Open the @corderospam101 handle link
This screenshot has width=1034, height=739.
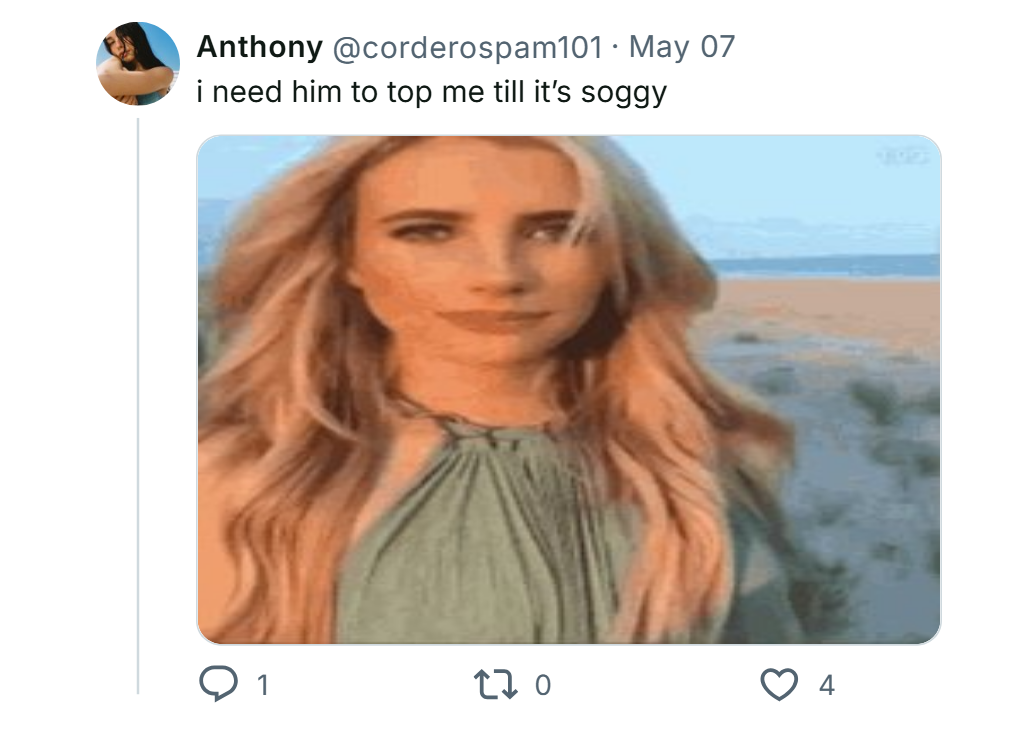tap(468, 47)
